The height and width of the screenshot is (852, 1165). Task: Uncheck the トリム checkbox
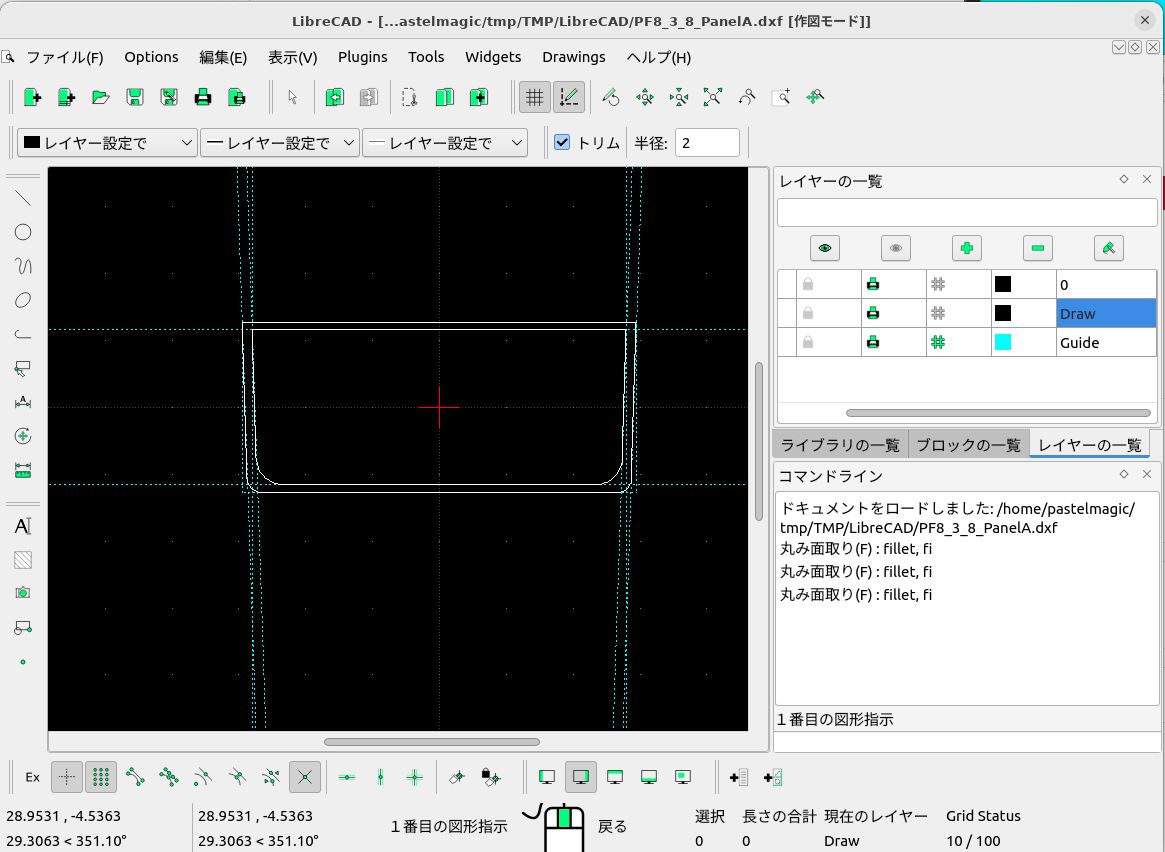tap(562, 142)
